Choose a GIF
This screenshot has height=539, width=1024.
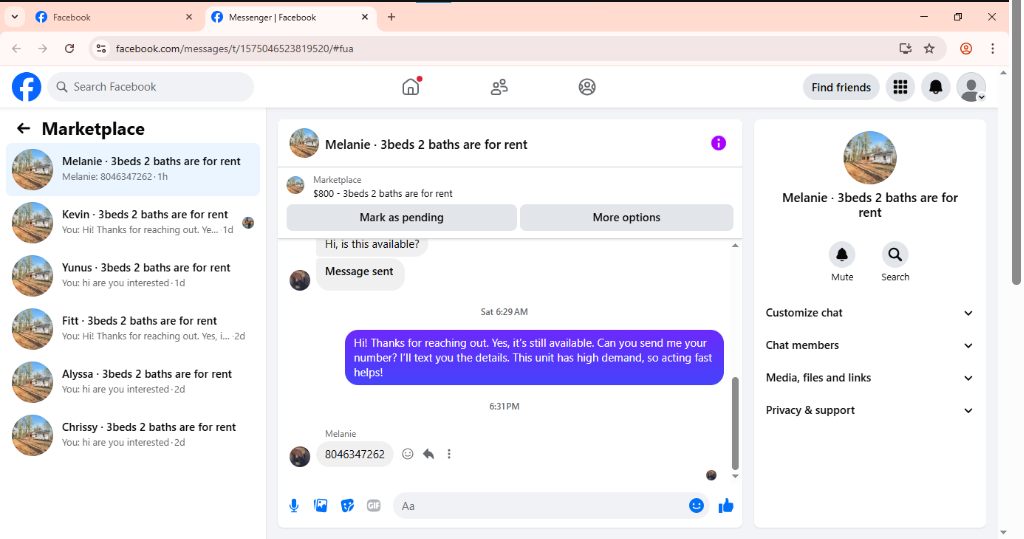[x=374, y=506]
